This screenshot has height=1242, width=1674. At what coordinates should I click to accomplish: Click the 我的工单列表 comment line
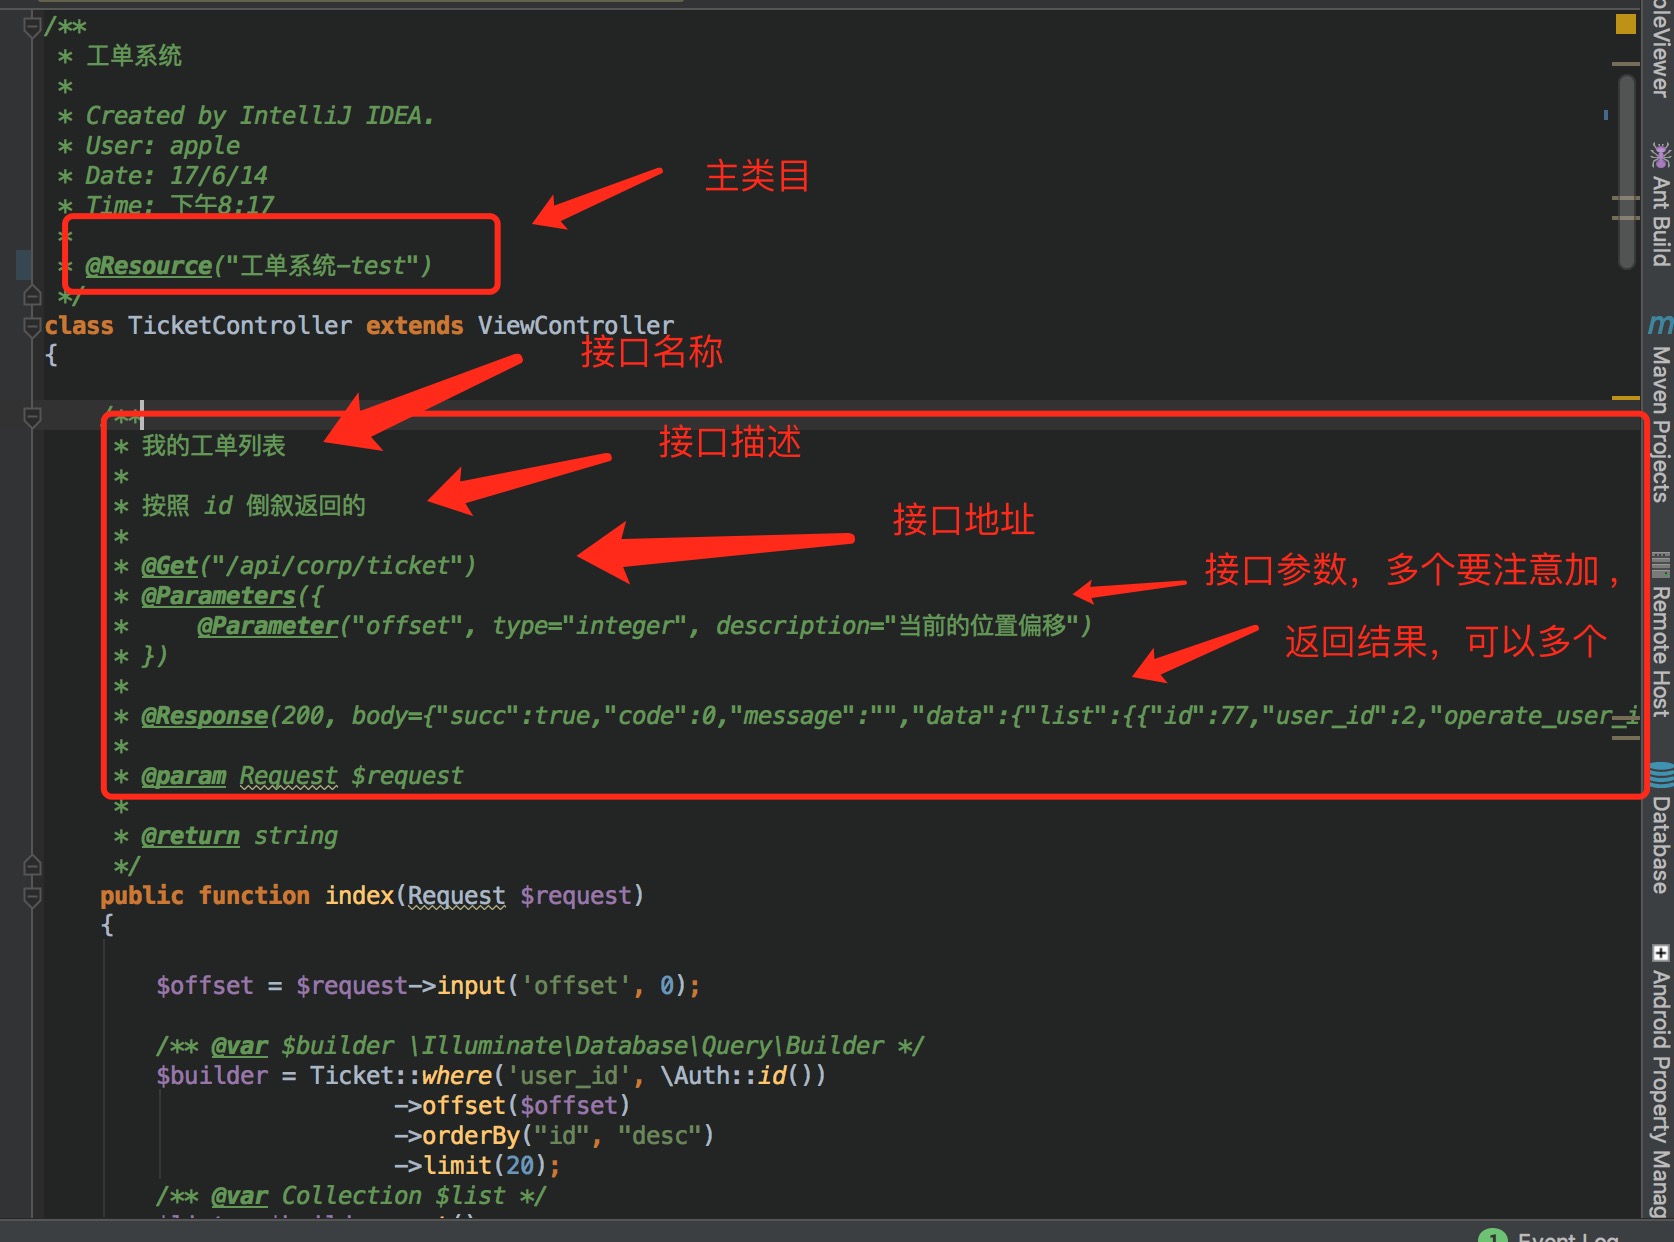tap(214, 446)
